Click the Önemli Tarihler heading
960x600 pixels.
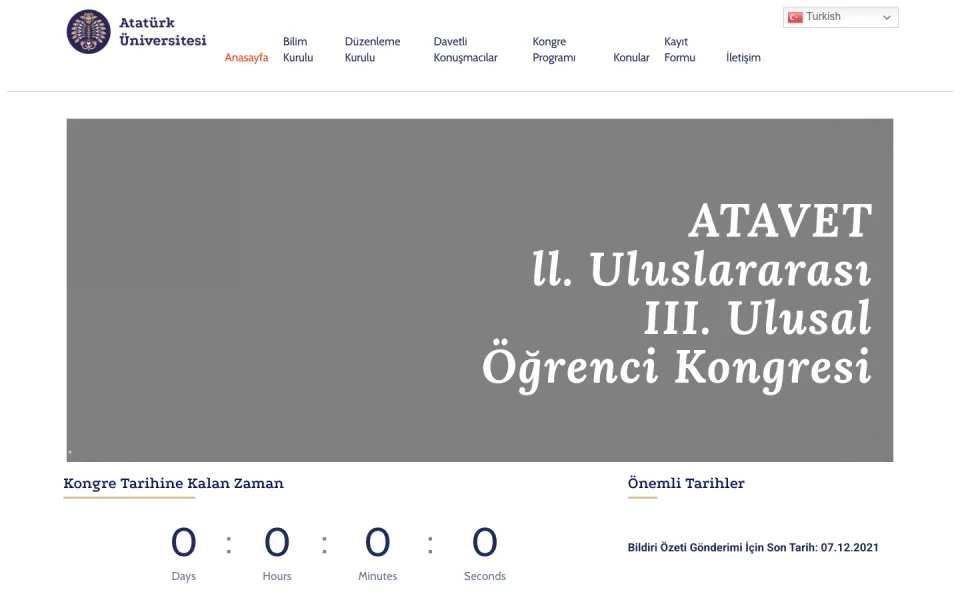pyautogui.click(x=686, y=483)
